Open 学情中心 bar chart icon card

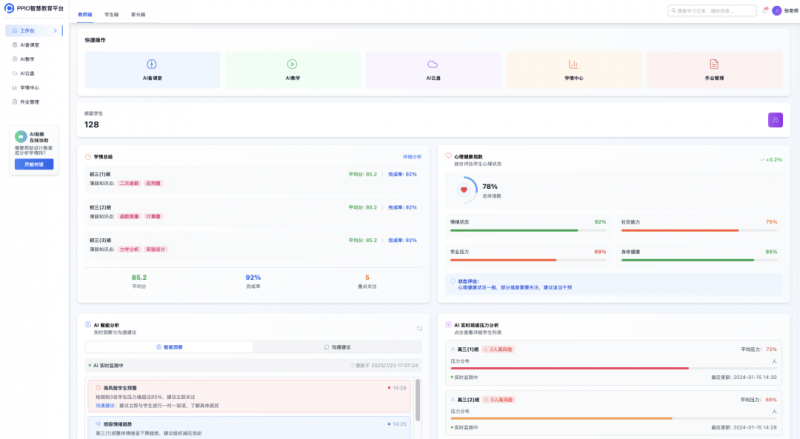[573, 64]
